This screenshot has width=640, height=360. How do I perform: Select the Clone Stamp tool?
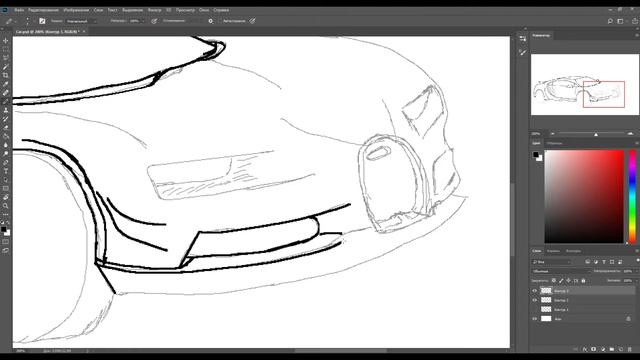click(x=5, y=110)
